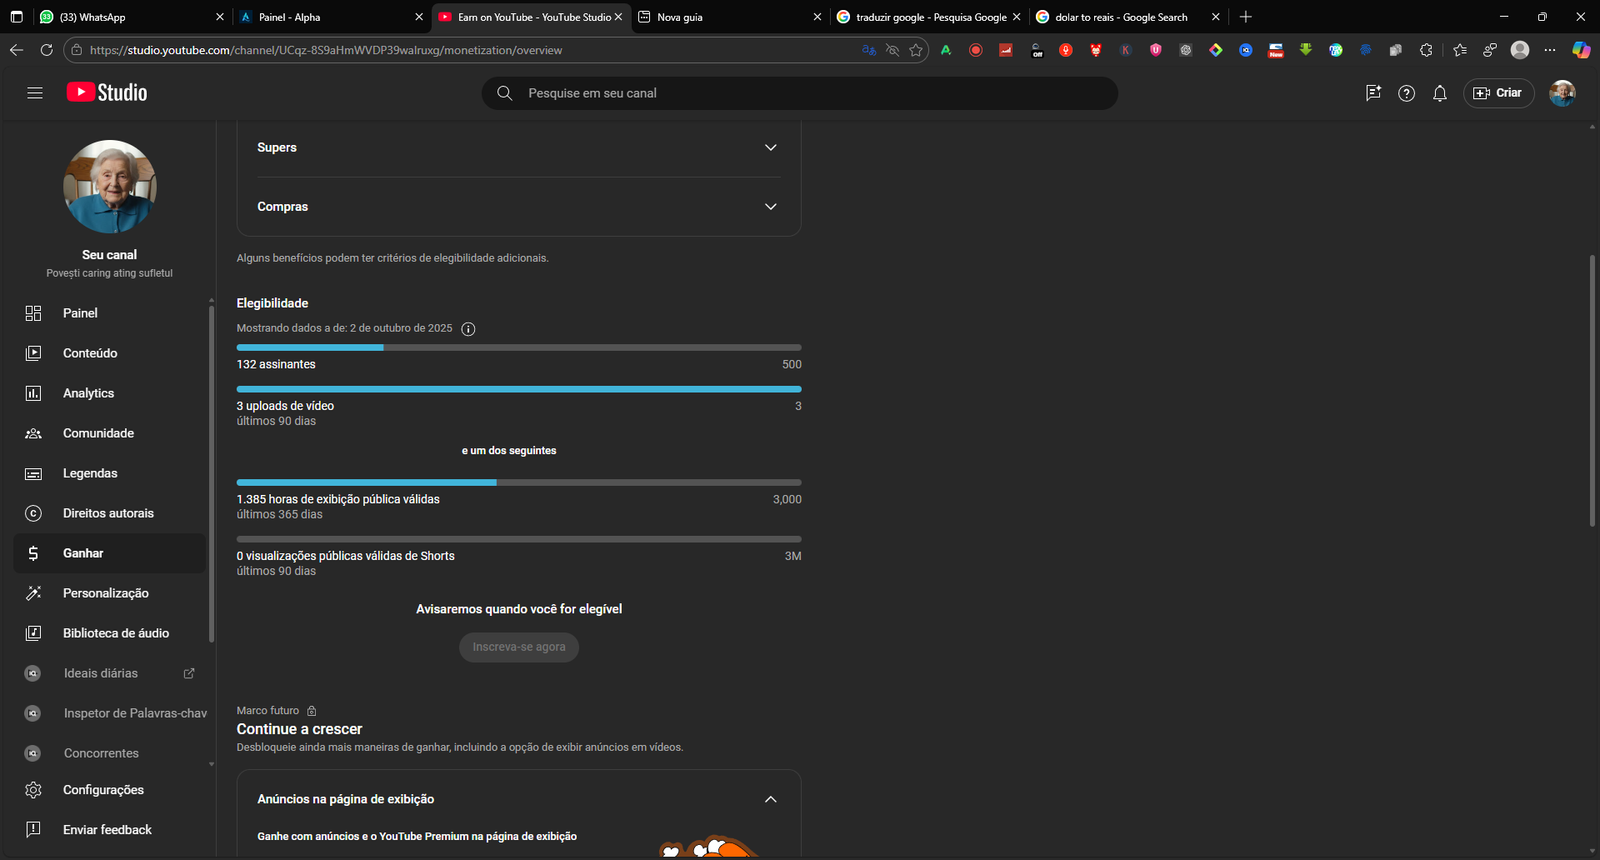
Task: Open Configurações in the sidebar
Action: click(x=109, y=790)
